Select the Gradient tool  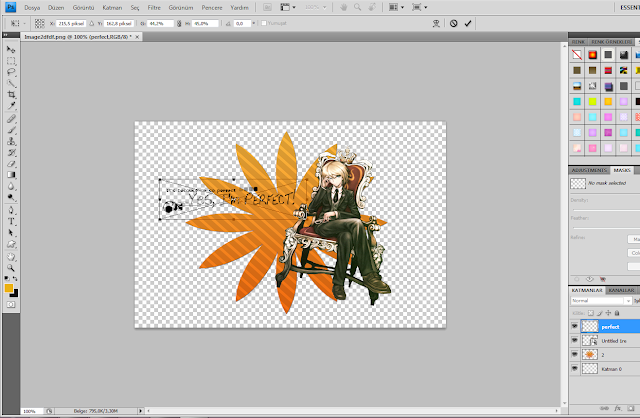[11, 175]
